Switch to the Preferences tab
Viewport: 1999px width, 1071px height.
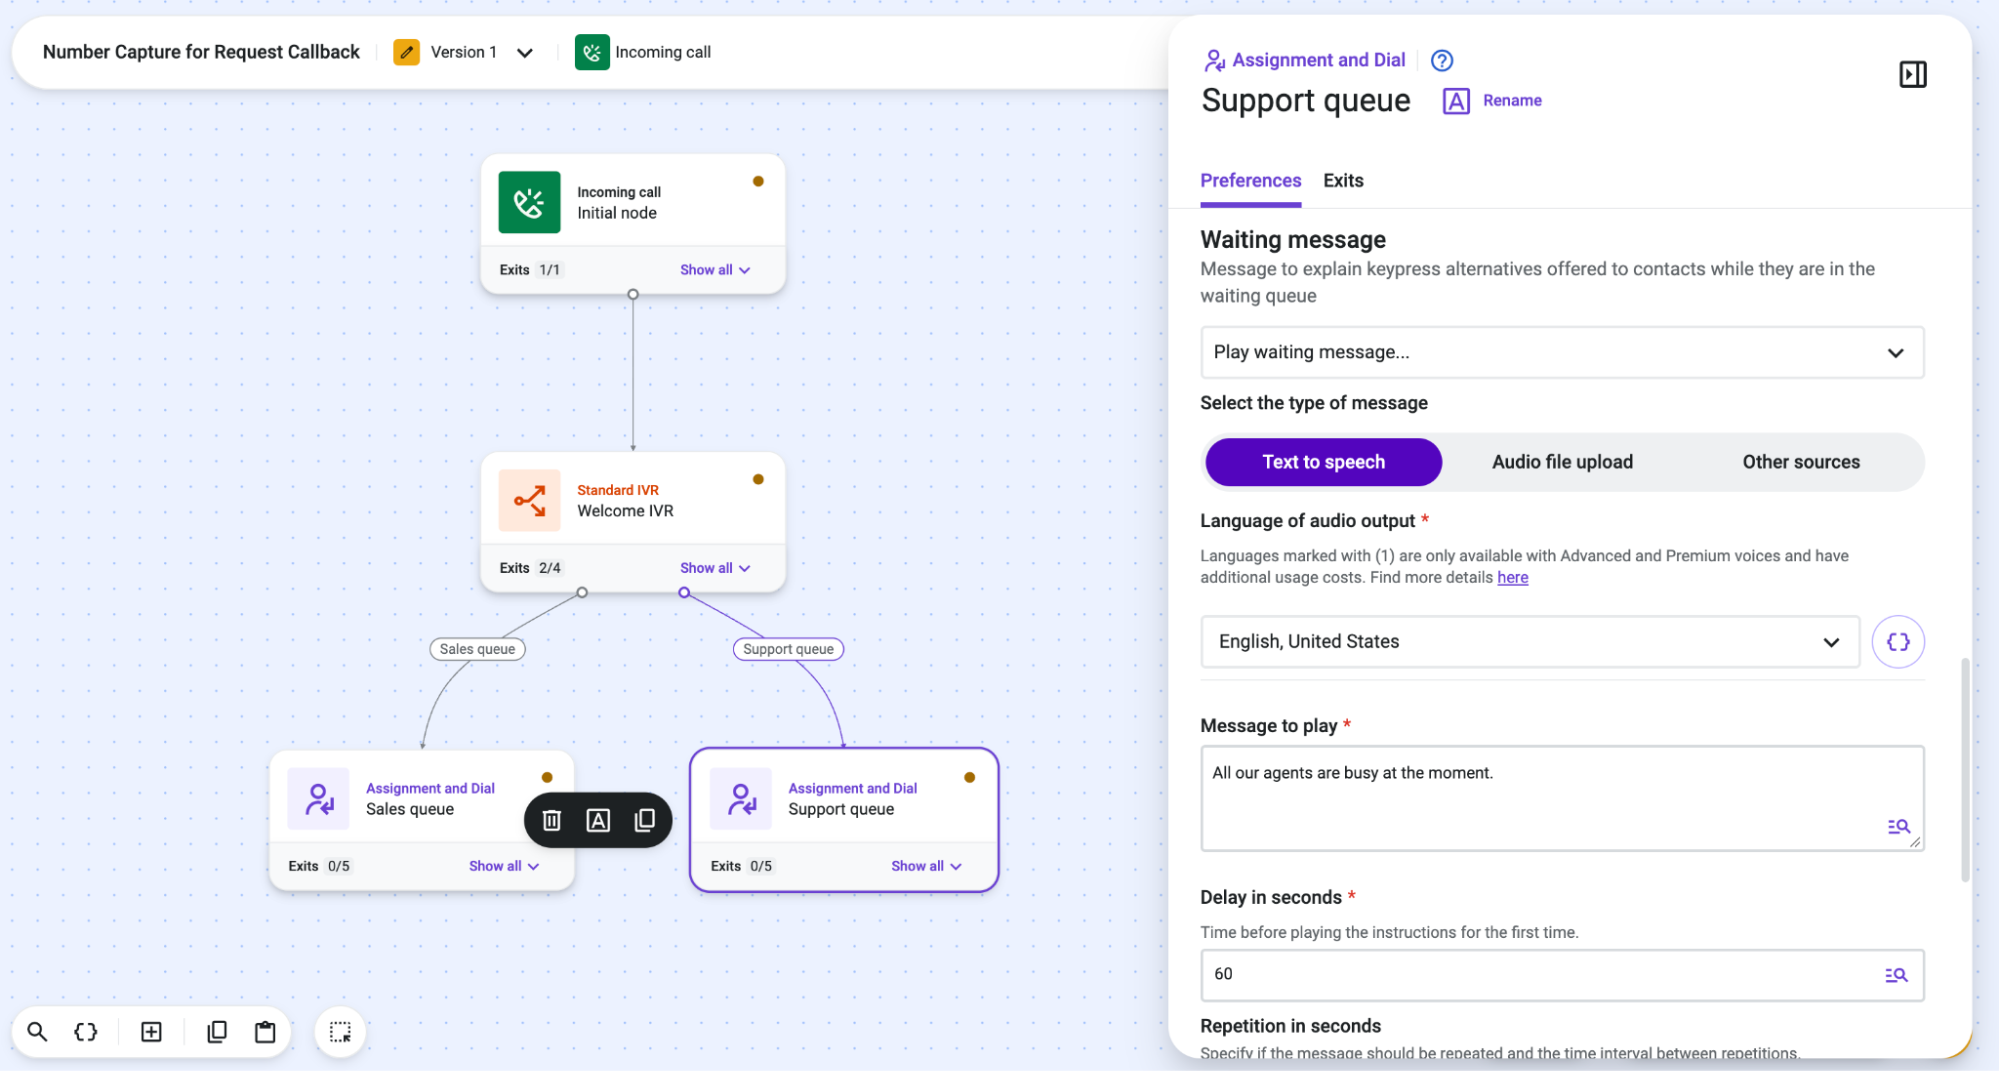tap(1250, 181)
